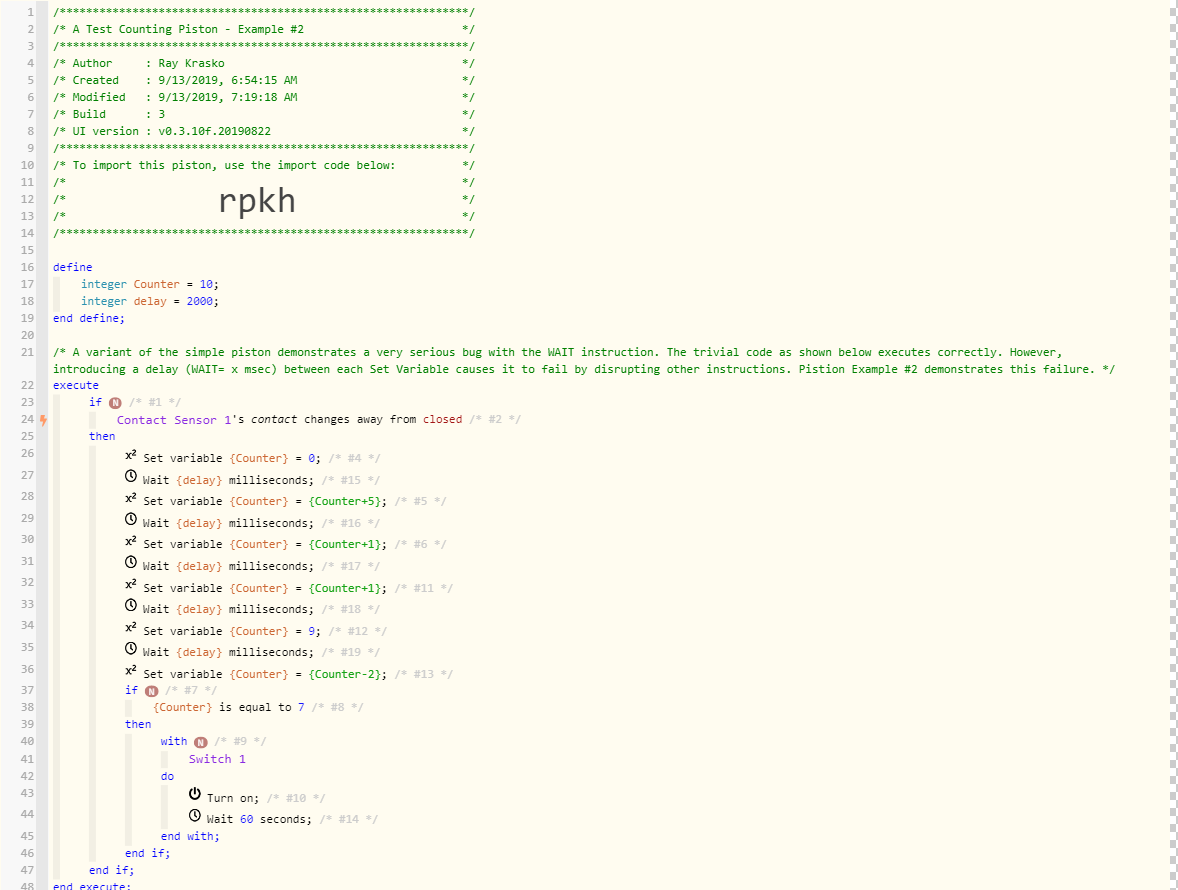Select Set variable Counter = 9 statement
The width and height of the screenshot is (1178, 890).
[x=232, y=632]
